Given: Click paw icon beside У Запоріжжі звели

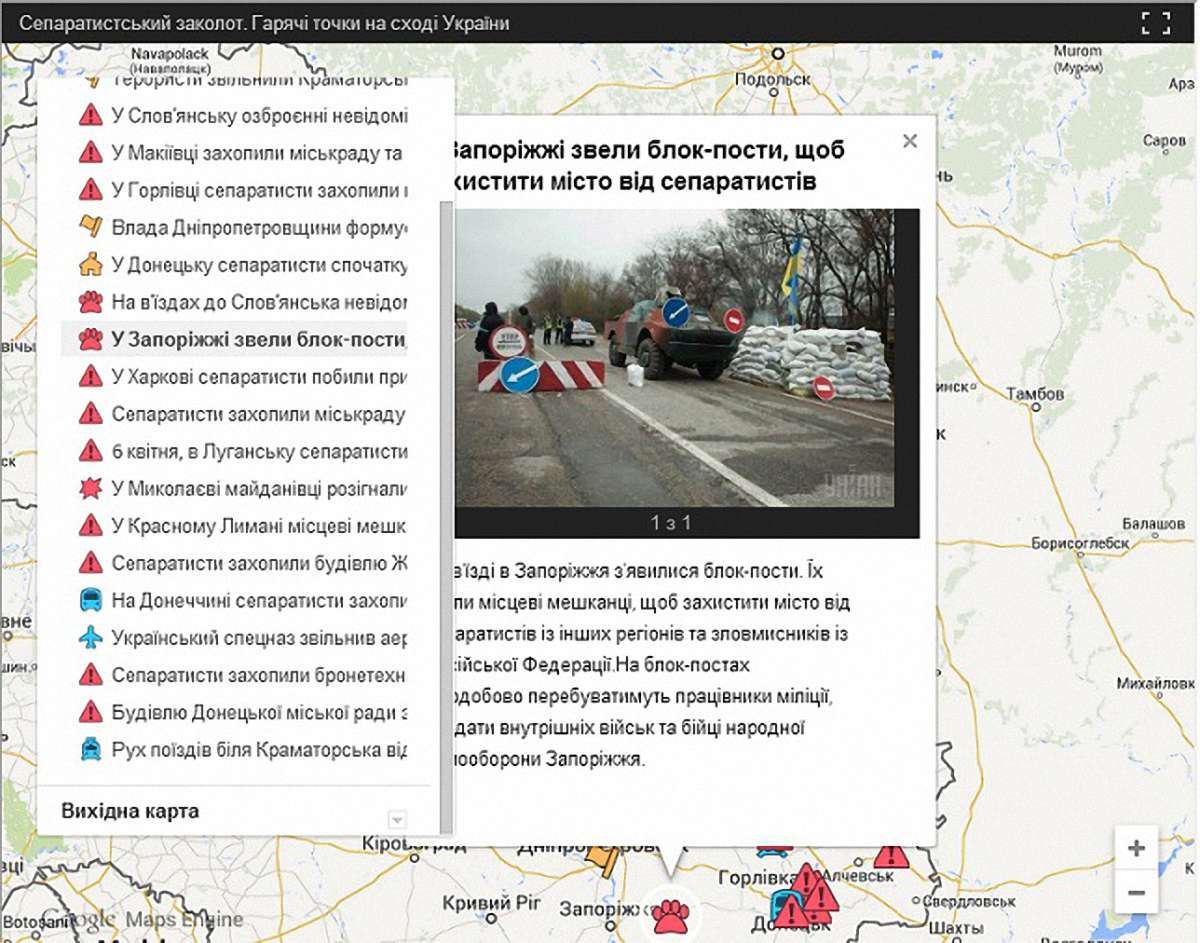Looking at the screenshot, I should click(91, 339).
